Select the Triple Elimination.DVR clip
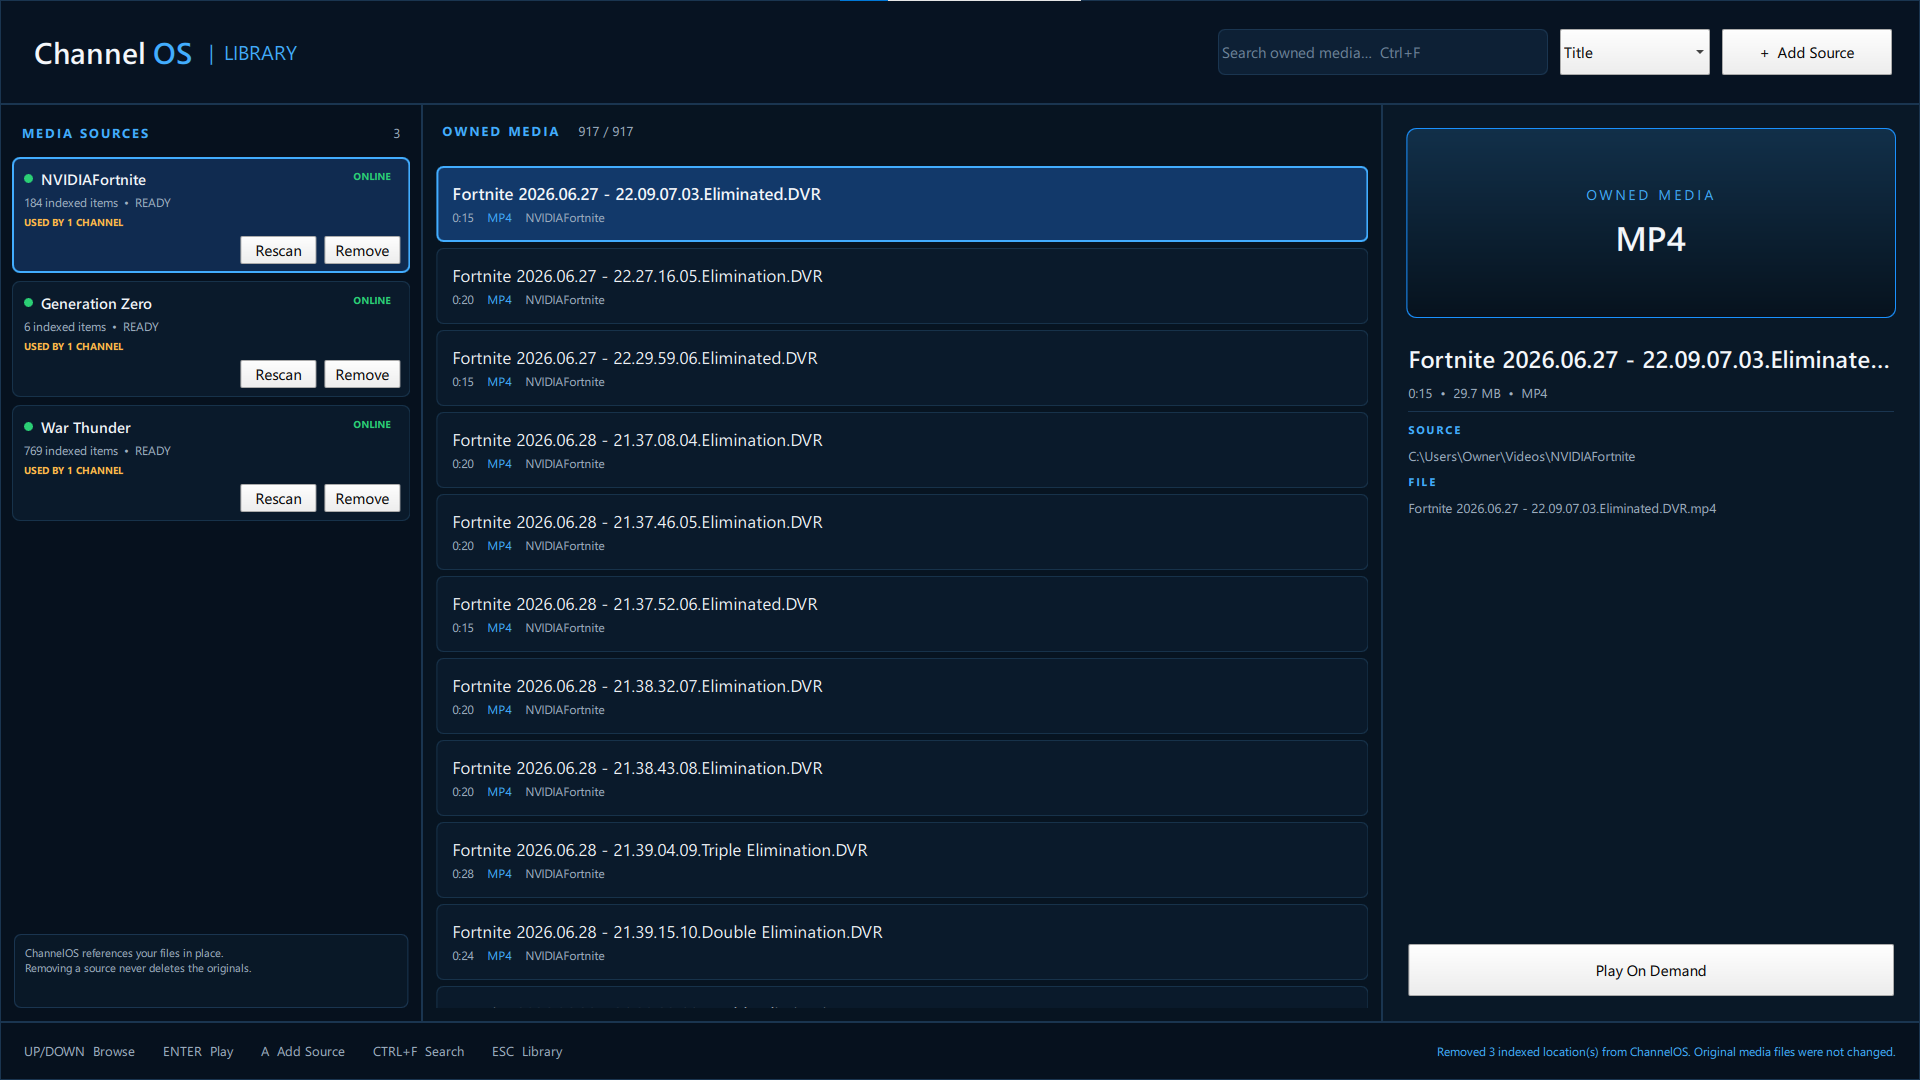Image resolution: width=1920 pixels, height=1080 pixels. tap(902, 860)
